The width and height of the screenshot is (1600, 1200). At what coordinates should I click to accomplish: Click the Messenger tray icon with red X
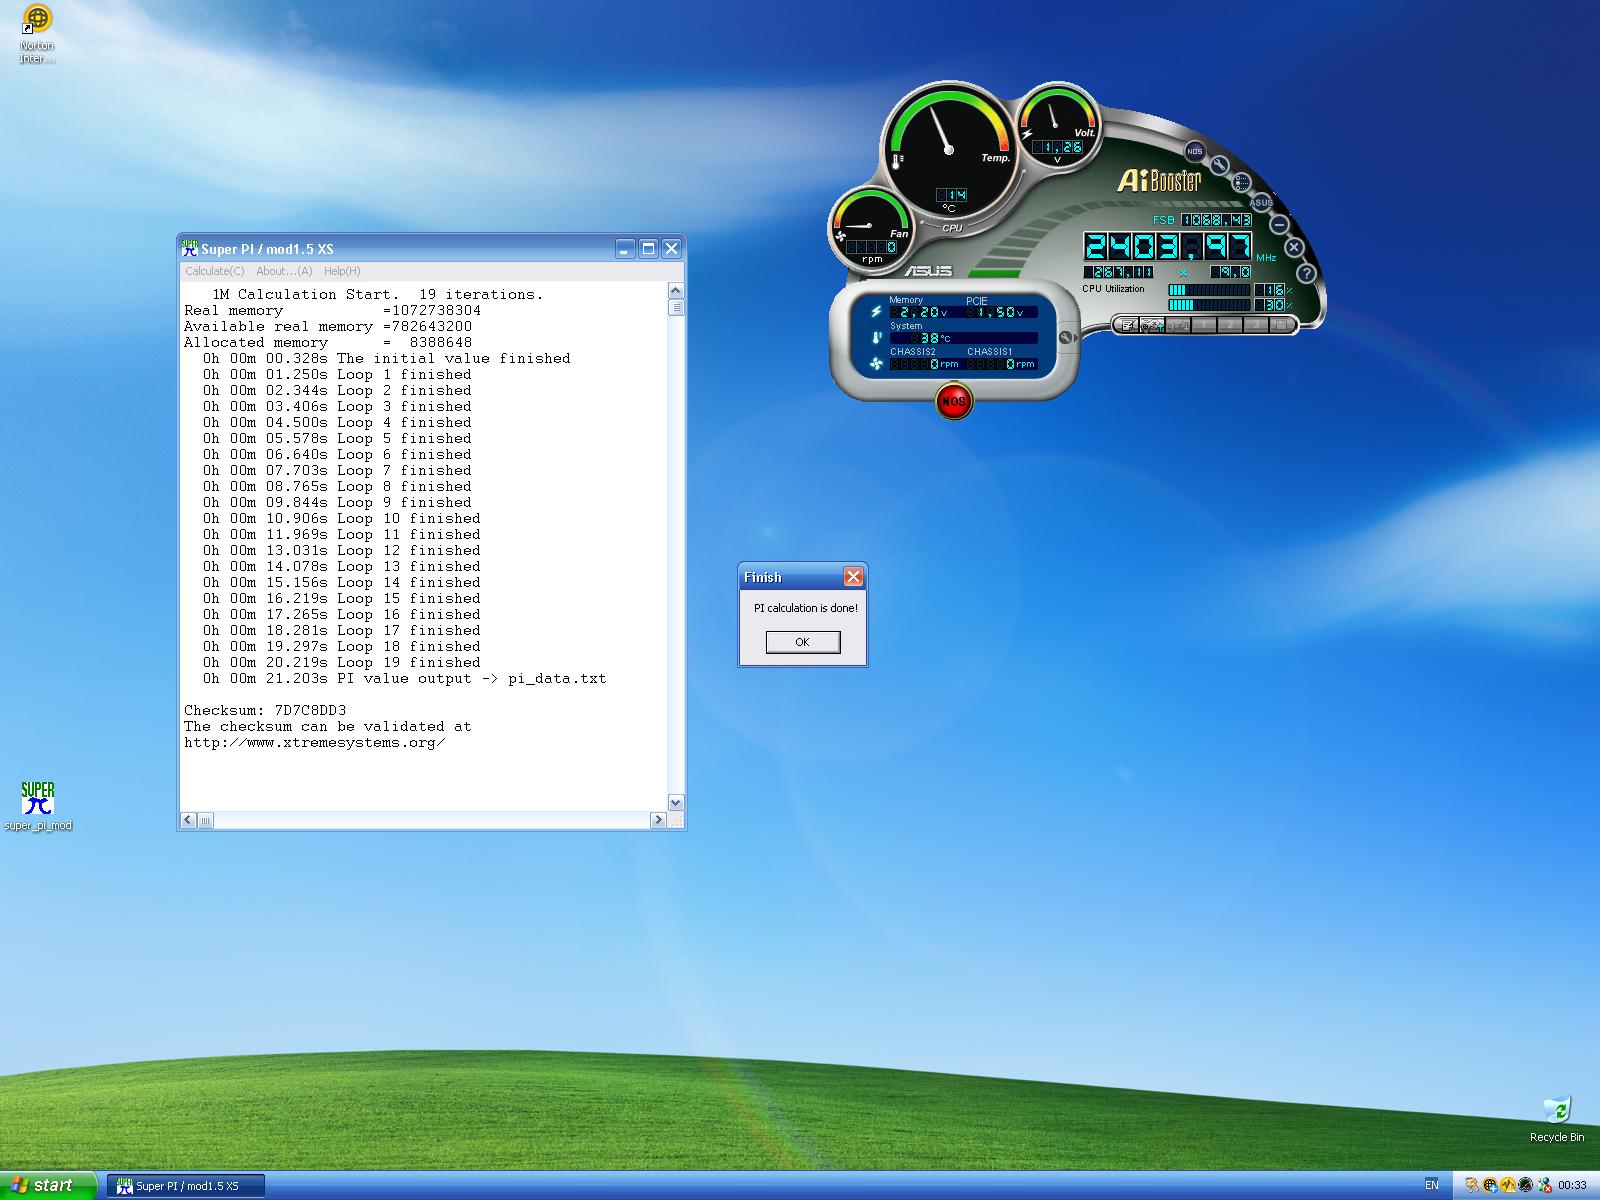click(1544, 1185)
